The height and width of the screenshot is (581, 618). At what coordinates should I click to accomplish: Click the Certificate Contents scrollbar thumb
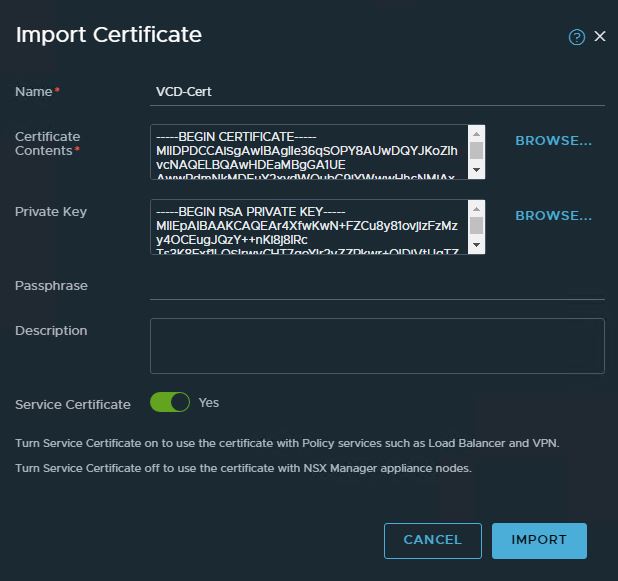477,150
